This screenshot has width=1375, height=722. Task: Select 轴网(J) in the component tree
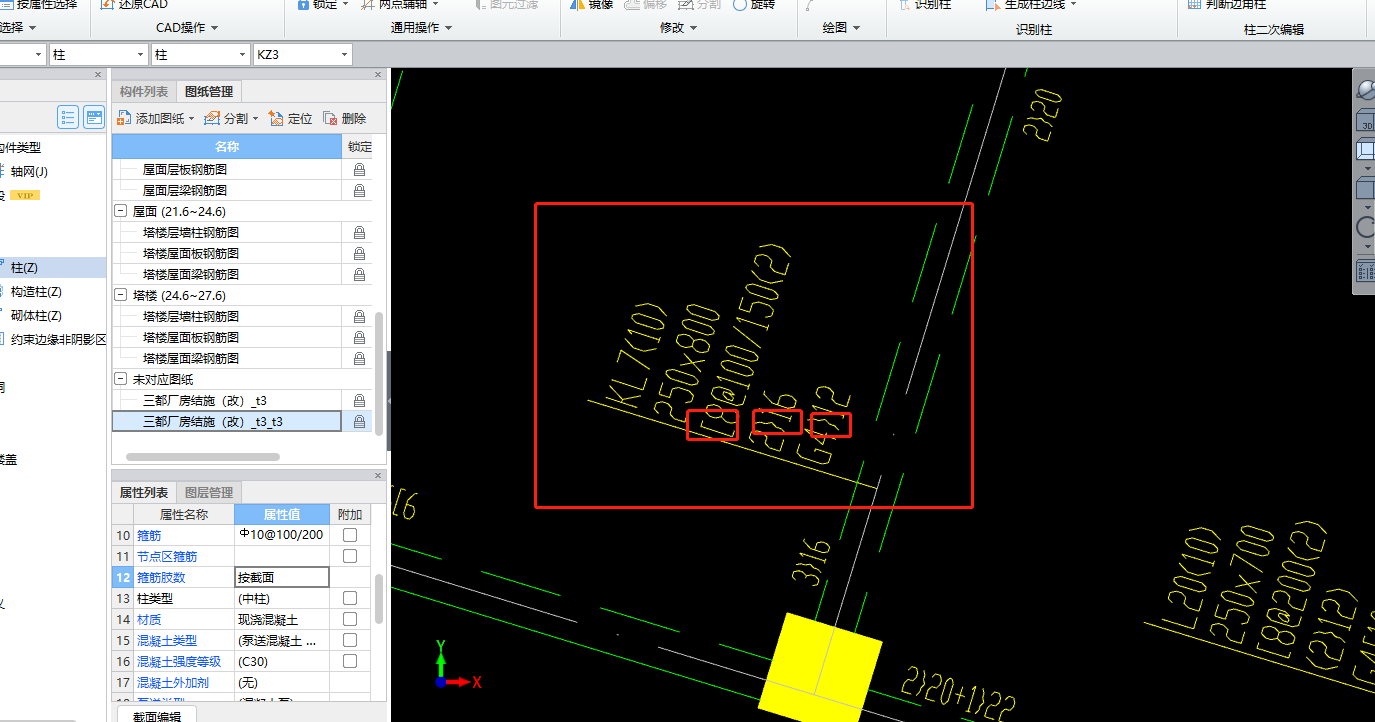point(29,172)
